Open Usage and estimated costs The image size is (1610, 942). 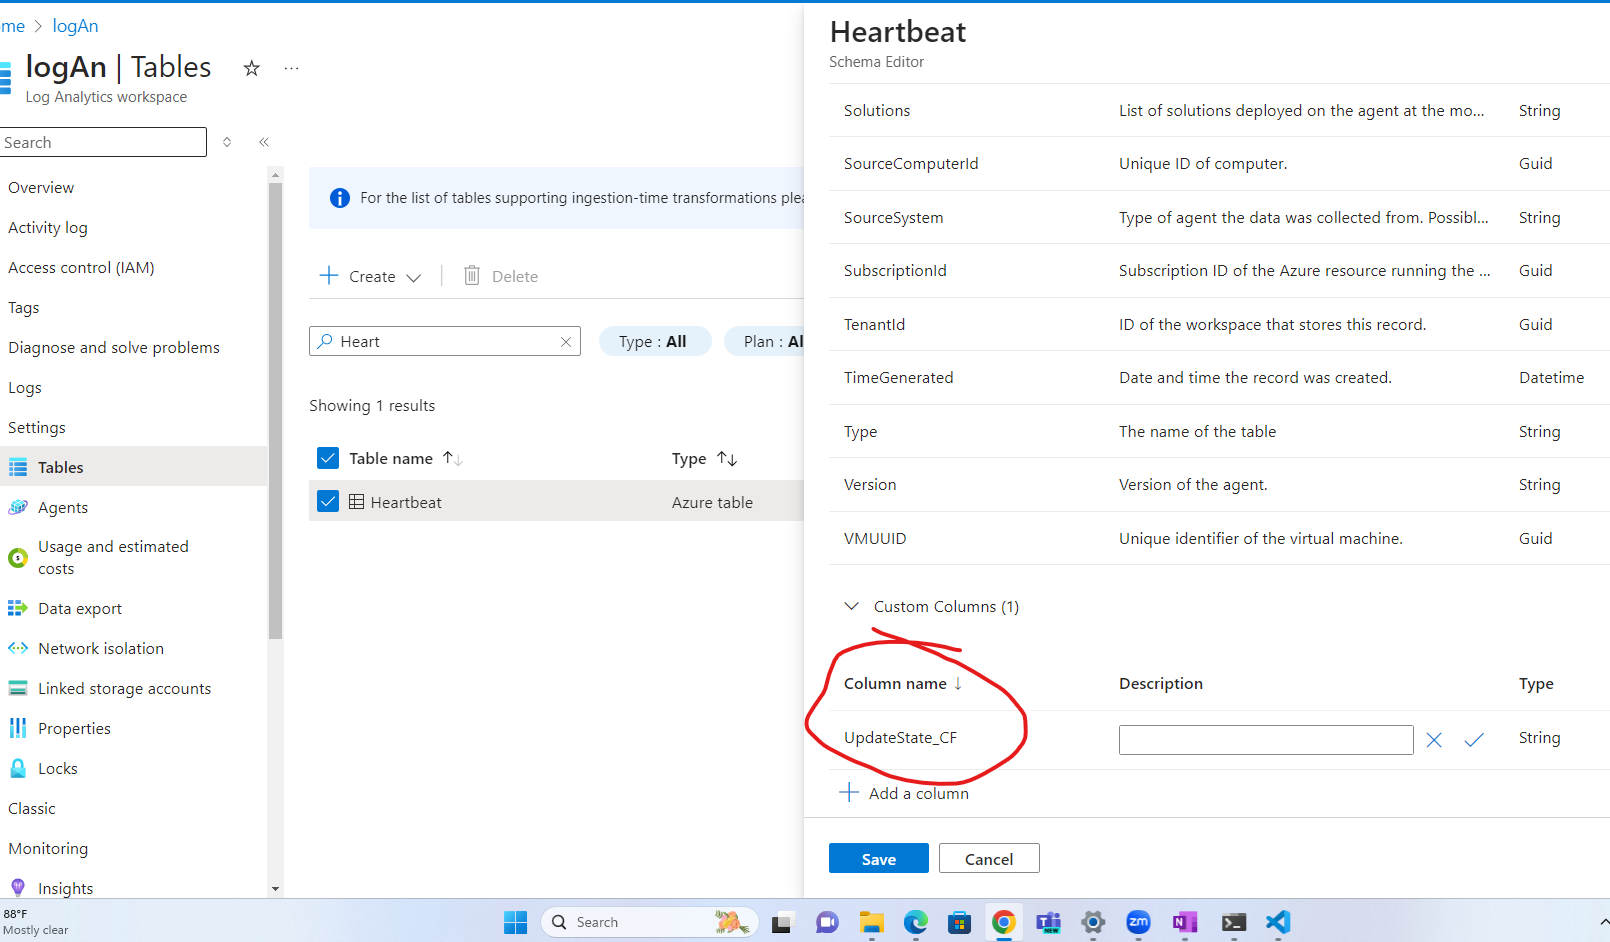click(113, 557)
